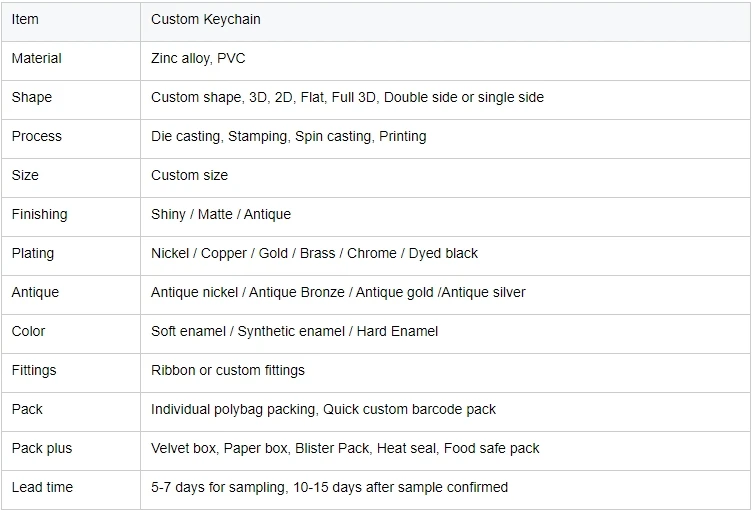The image size is (752, 510).
Task: Select the 'Shape' row label
Action: point(32,98)
